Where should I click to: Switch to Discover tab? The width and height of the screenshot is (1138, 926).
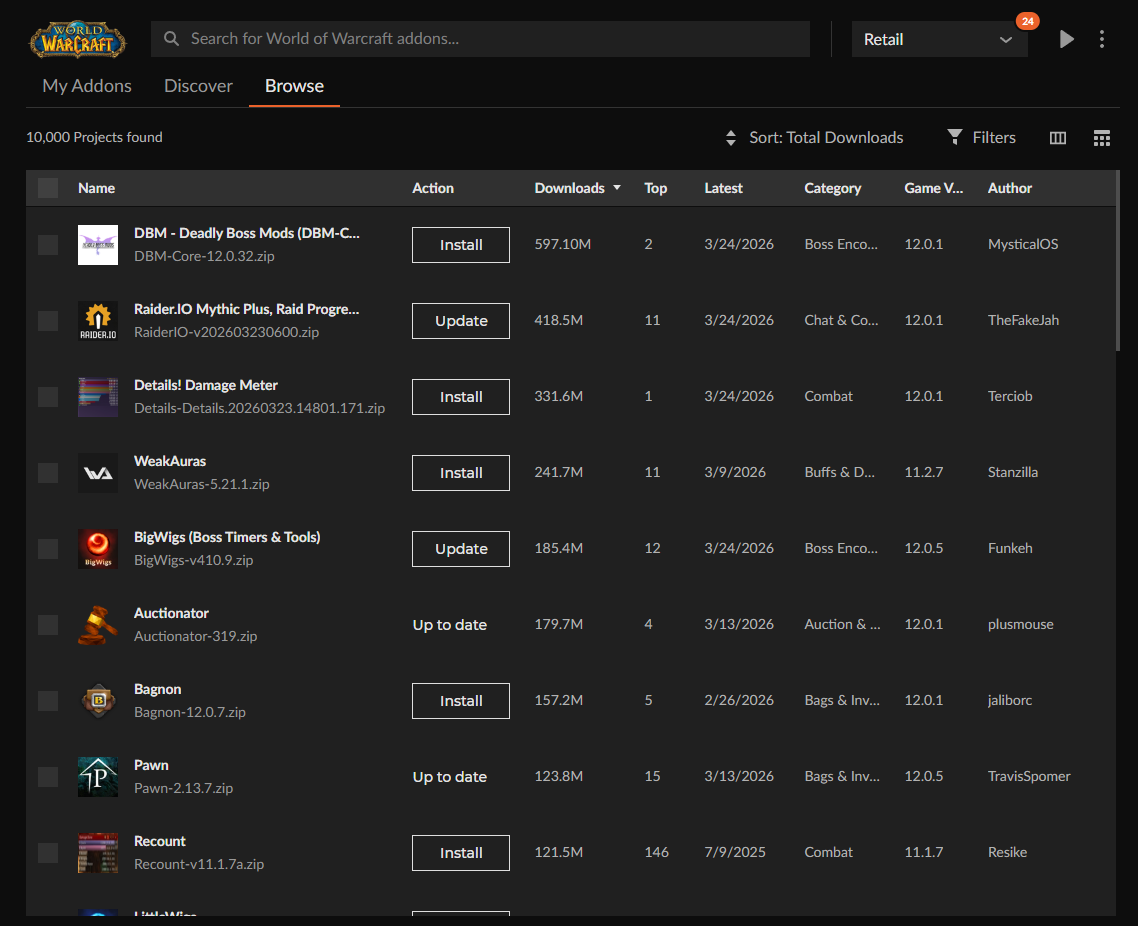pos(198,86)
